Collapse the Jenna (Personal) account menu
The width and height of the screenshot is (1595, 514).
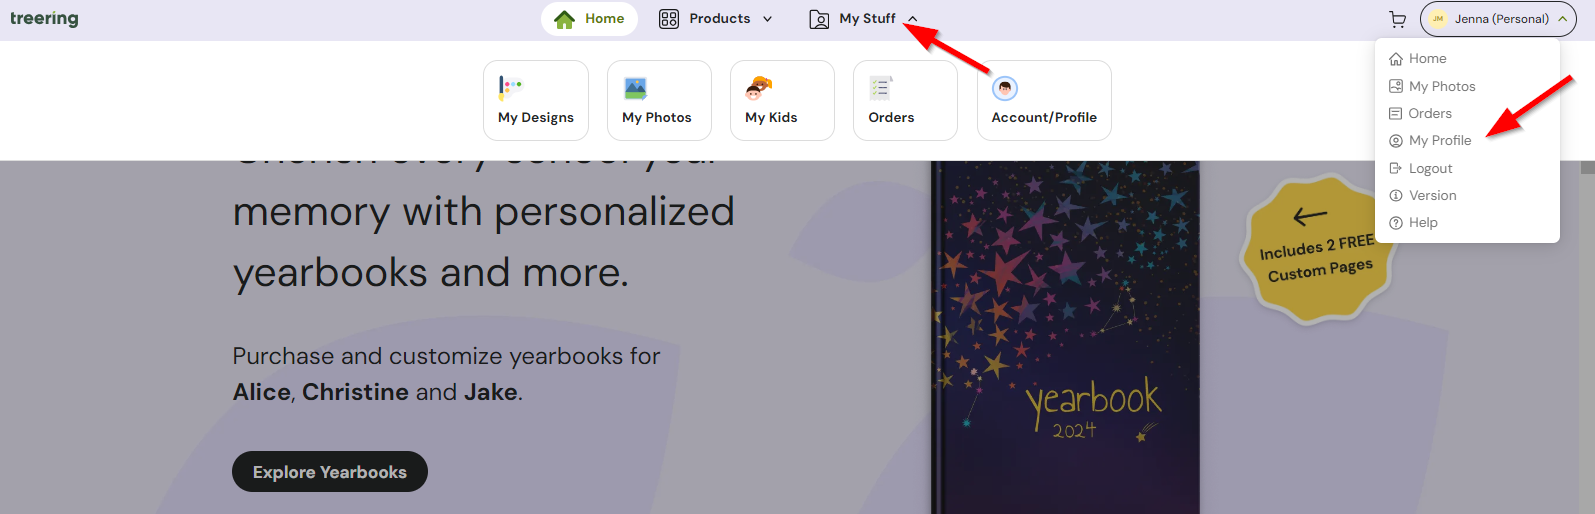(x=1497, y=19)
